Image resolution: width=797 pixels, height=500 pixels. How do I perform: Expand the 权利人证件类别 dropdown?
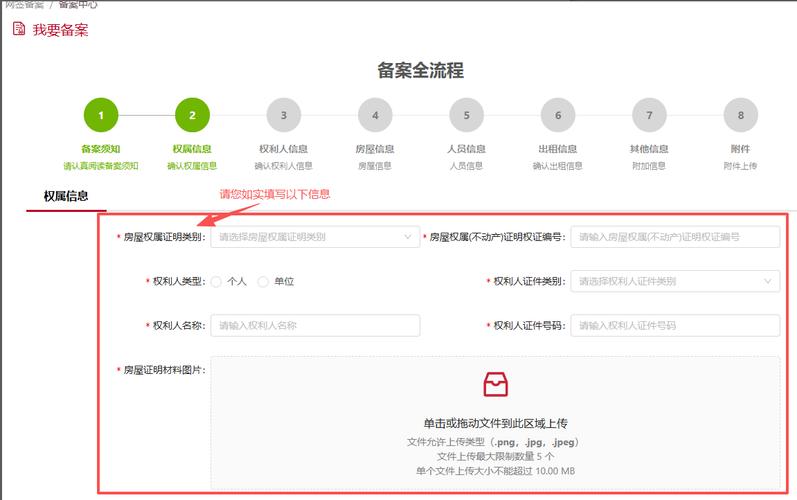[x=675, y=281]
